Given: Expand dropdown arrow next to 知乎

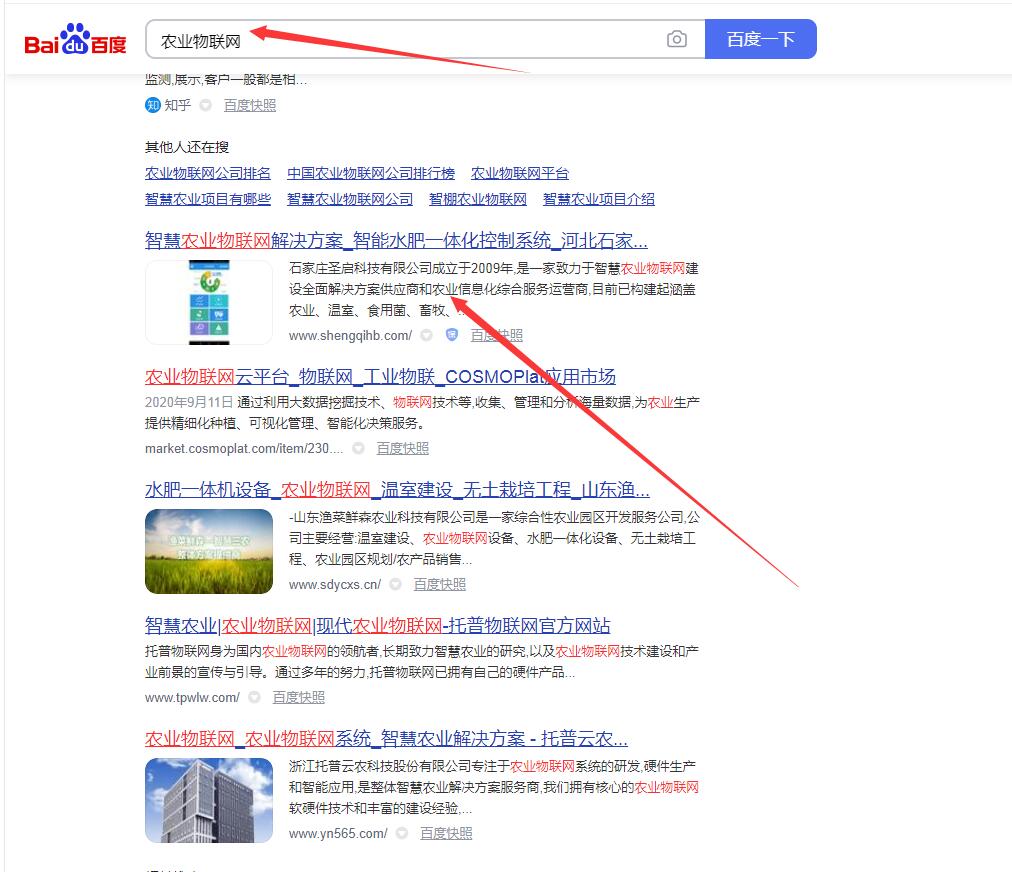Looking at the screenshot, I should click(205, 105).
